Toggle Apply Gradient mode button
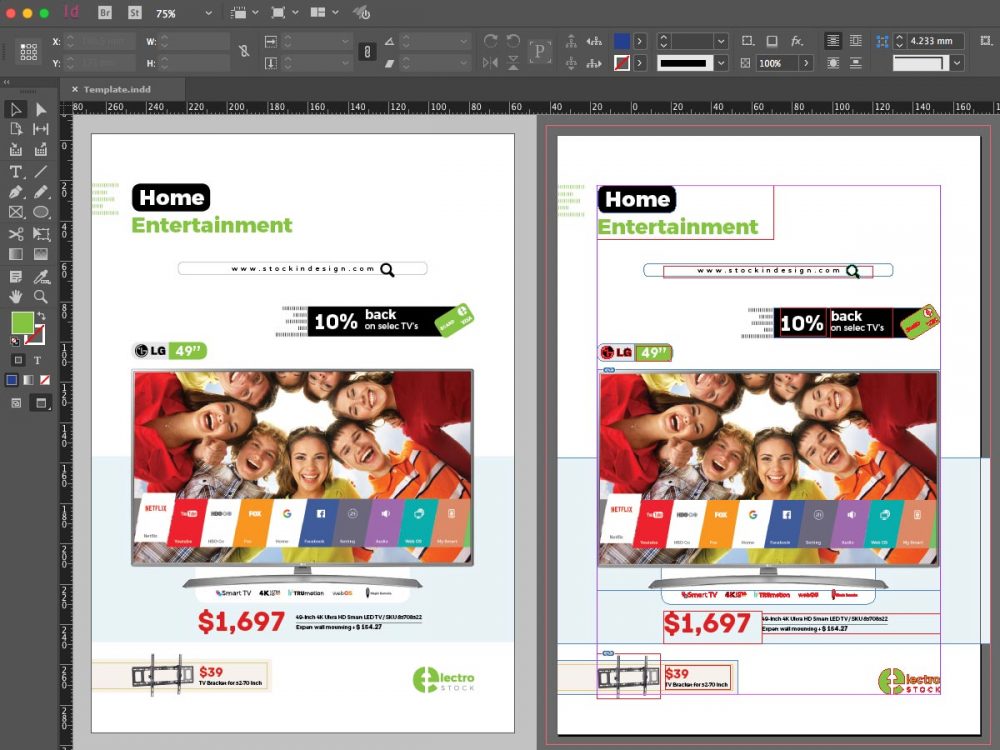 point(28,380)
